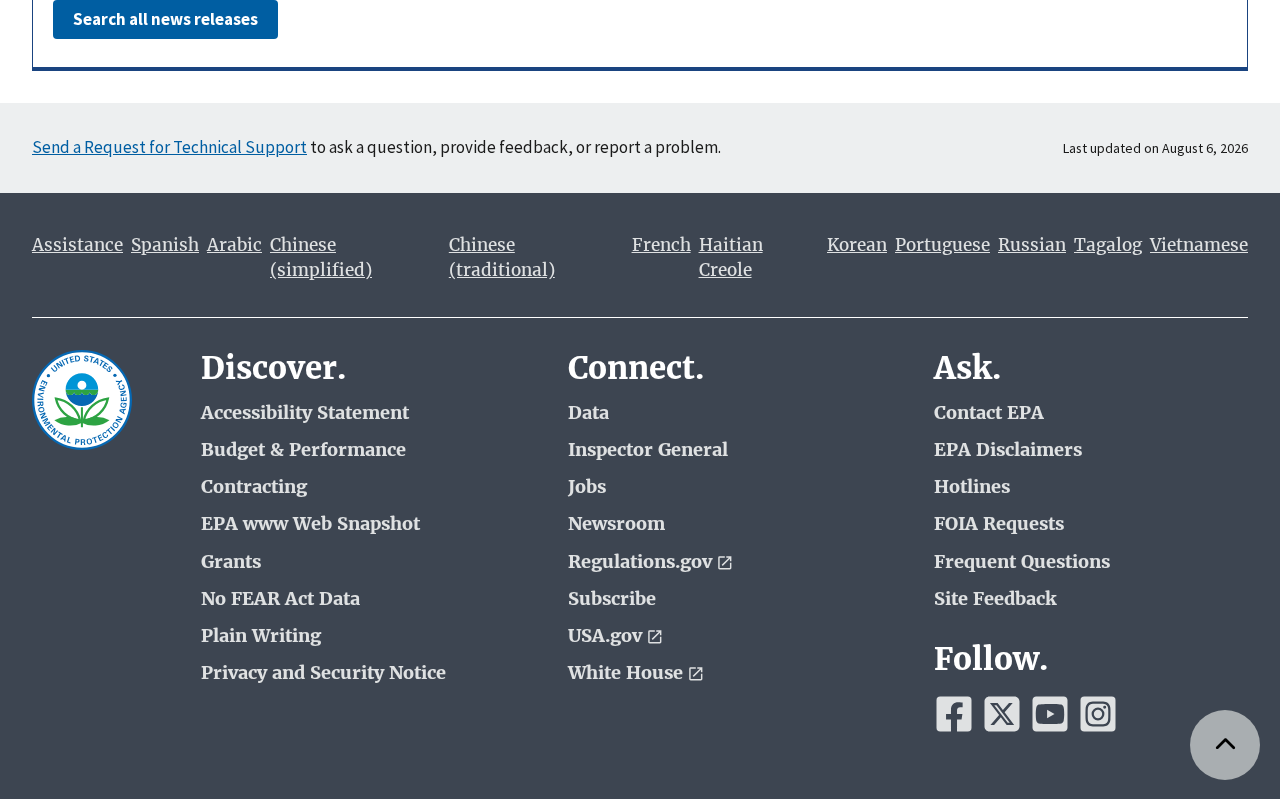
Task: Open EPA's X (Twitter) icon
Action: point(1002,714)
